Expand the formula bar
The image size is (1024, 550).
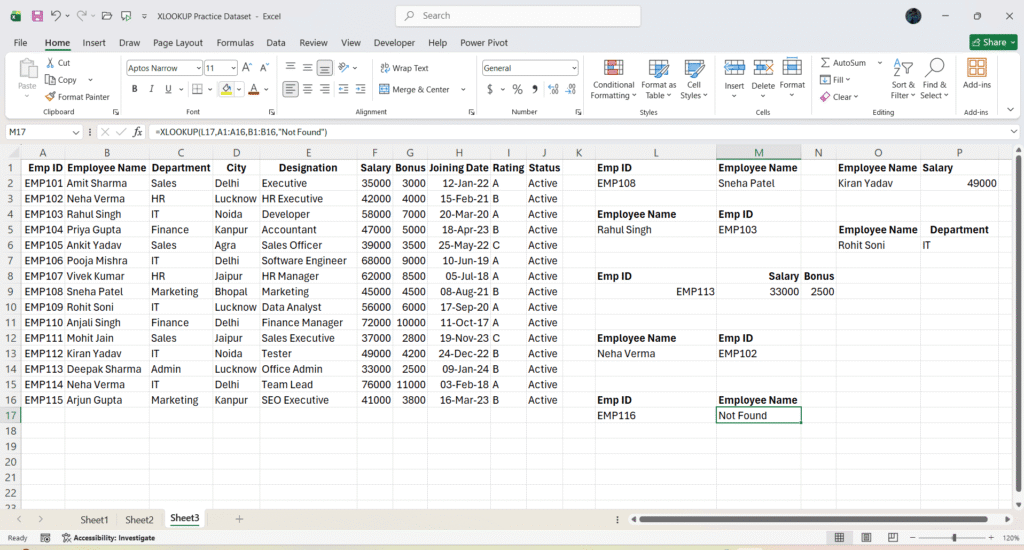pos(1013,132)
